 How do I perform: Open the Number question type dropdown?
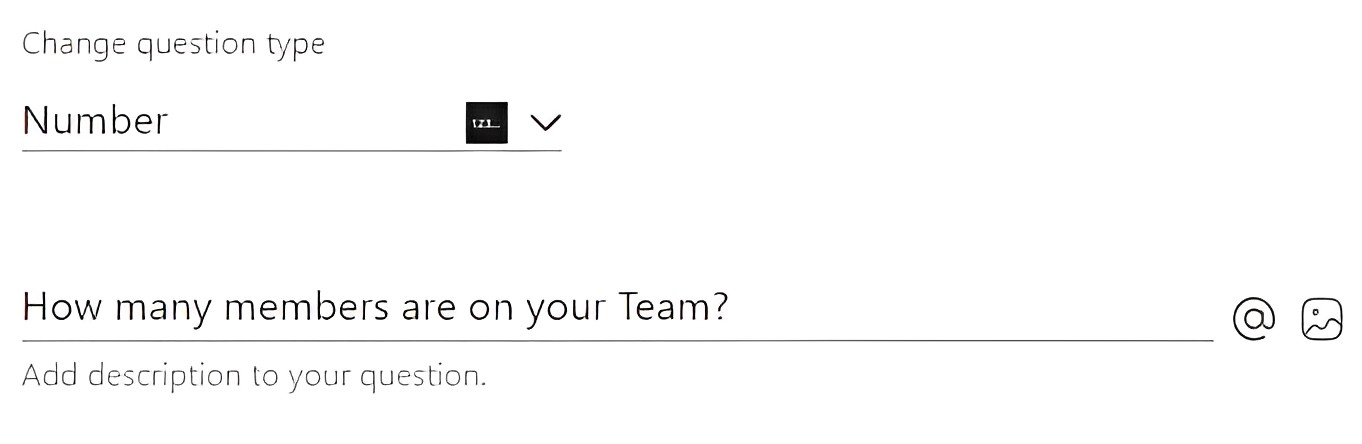(x=291, y=123)
